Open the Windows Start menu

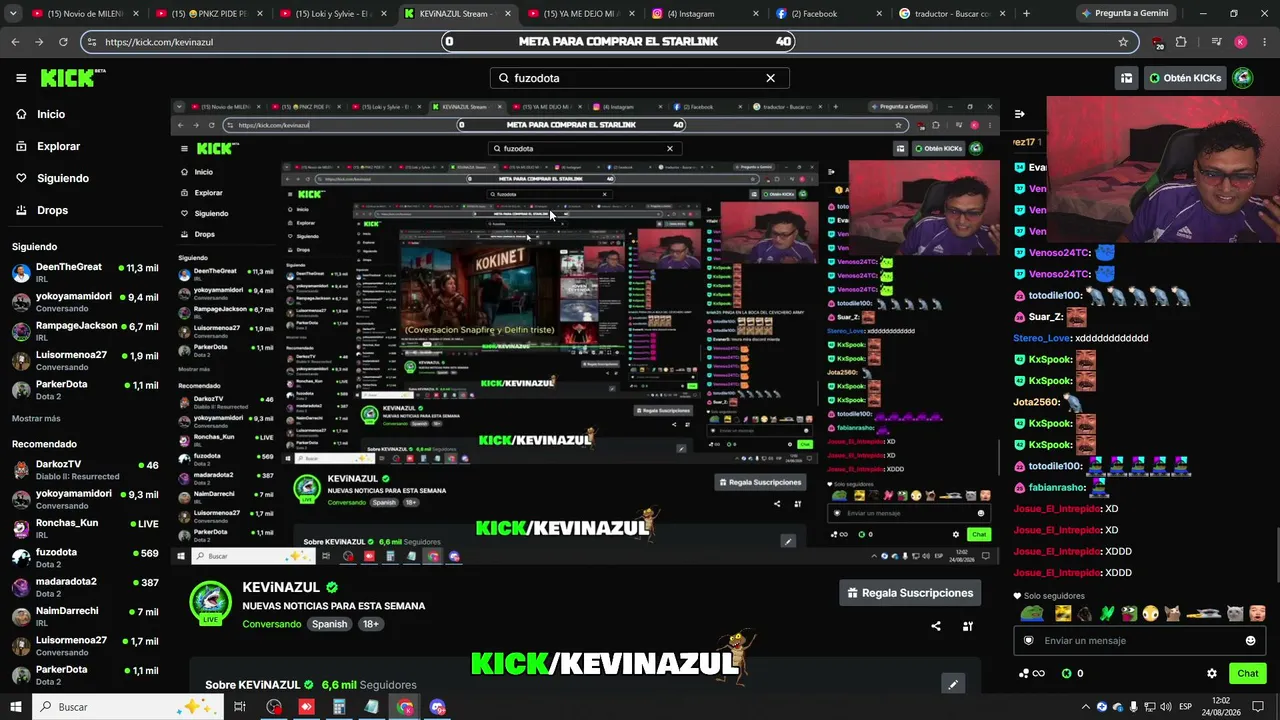(x=15, y=707)
